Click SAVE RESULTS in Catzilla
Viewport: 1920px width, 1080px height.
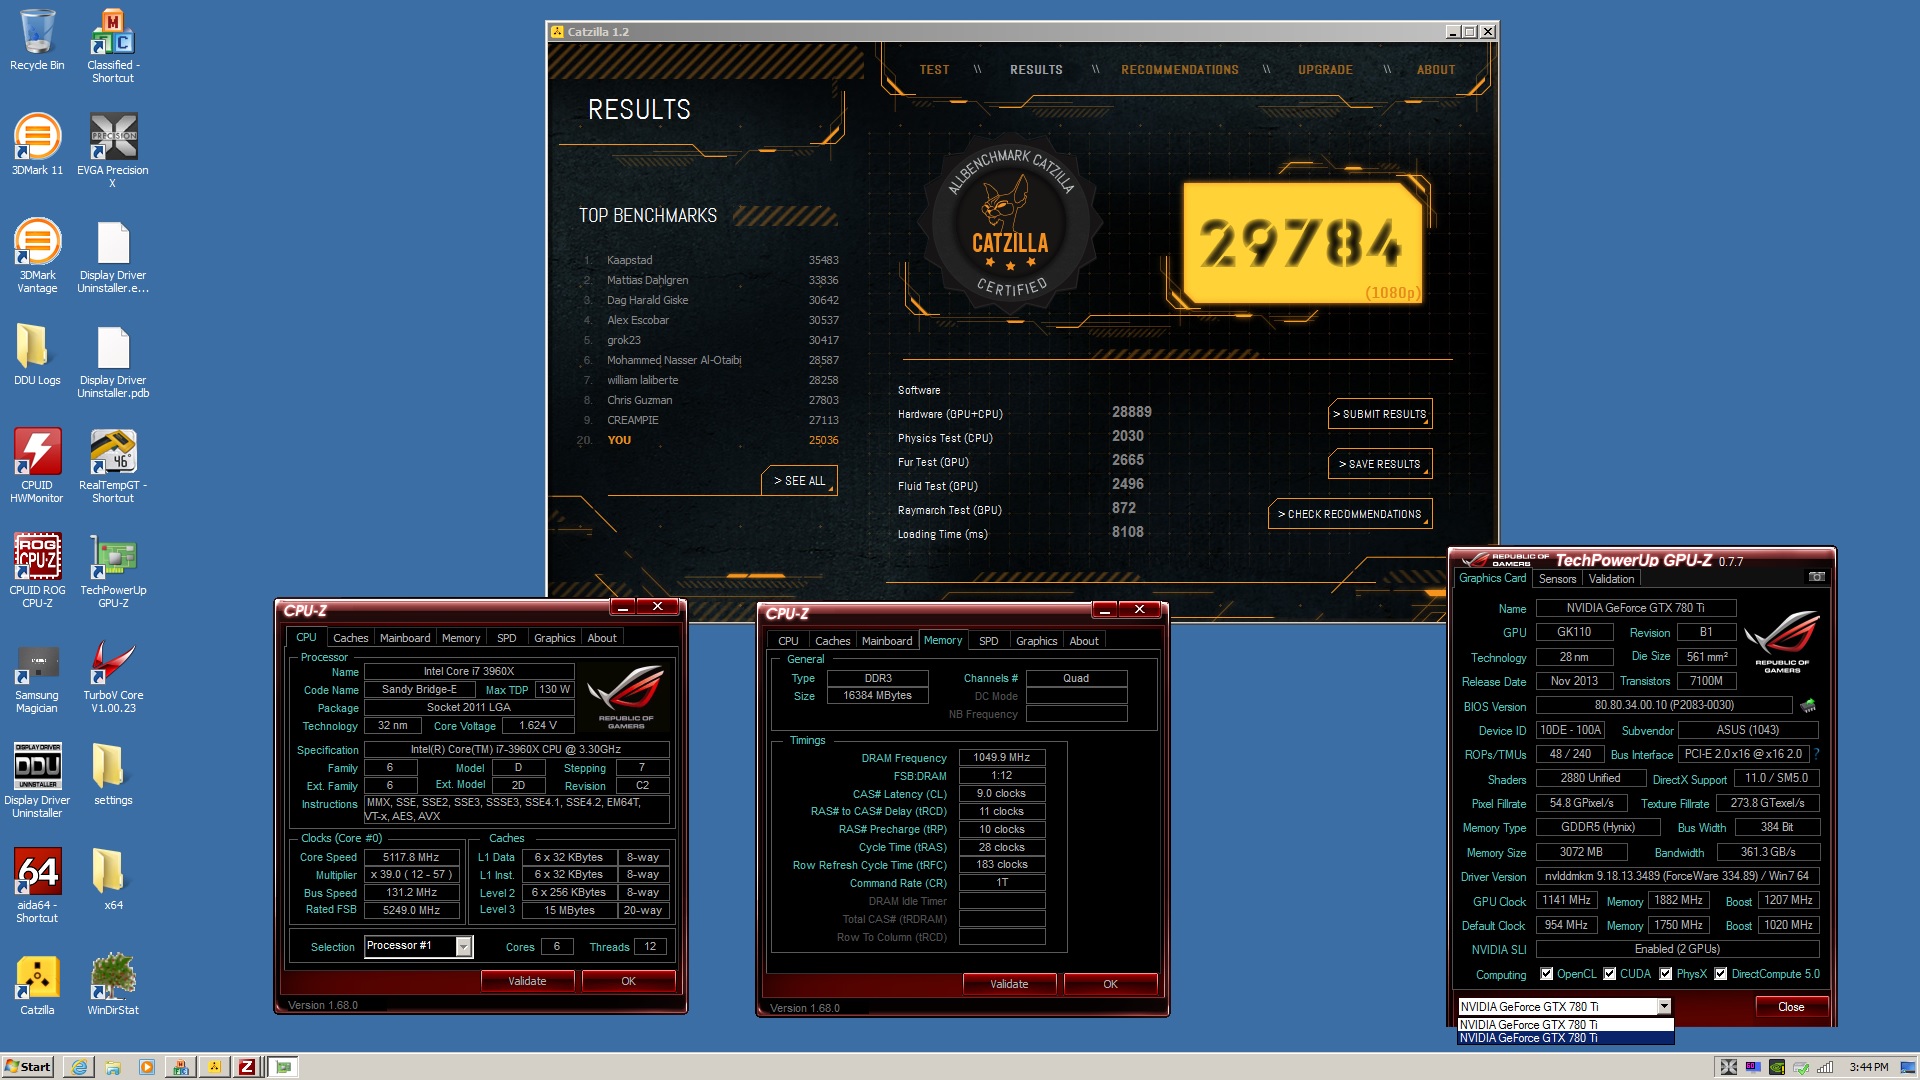pos(1380,464)
